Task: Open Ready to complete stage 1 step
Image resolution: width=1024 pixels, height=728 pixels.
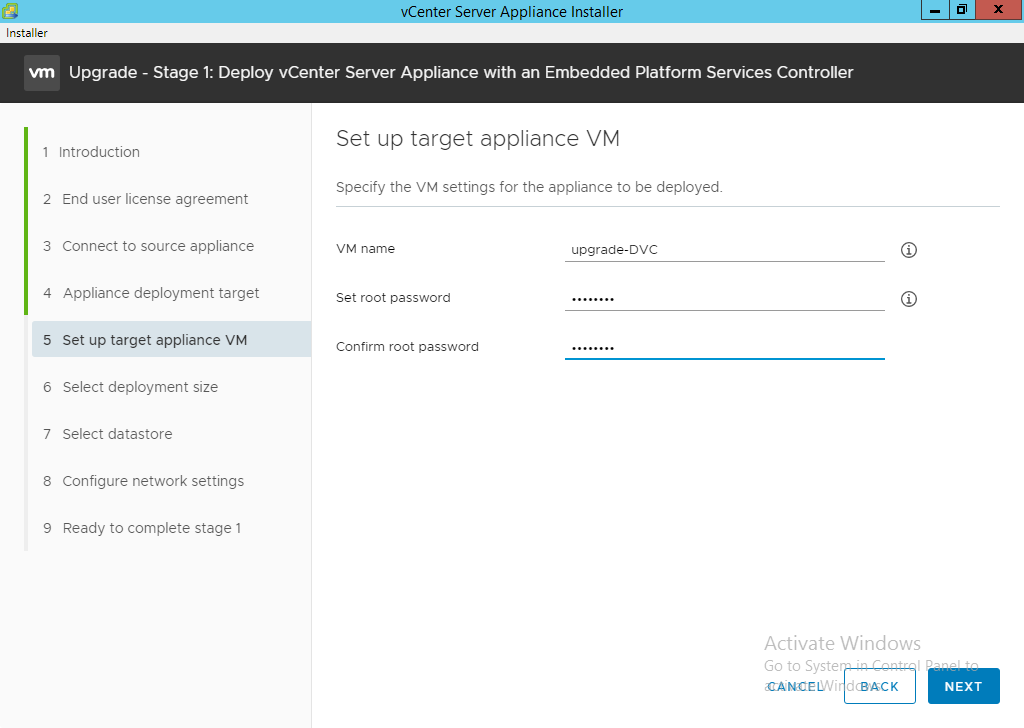Action: pos(142,528)
